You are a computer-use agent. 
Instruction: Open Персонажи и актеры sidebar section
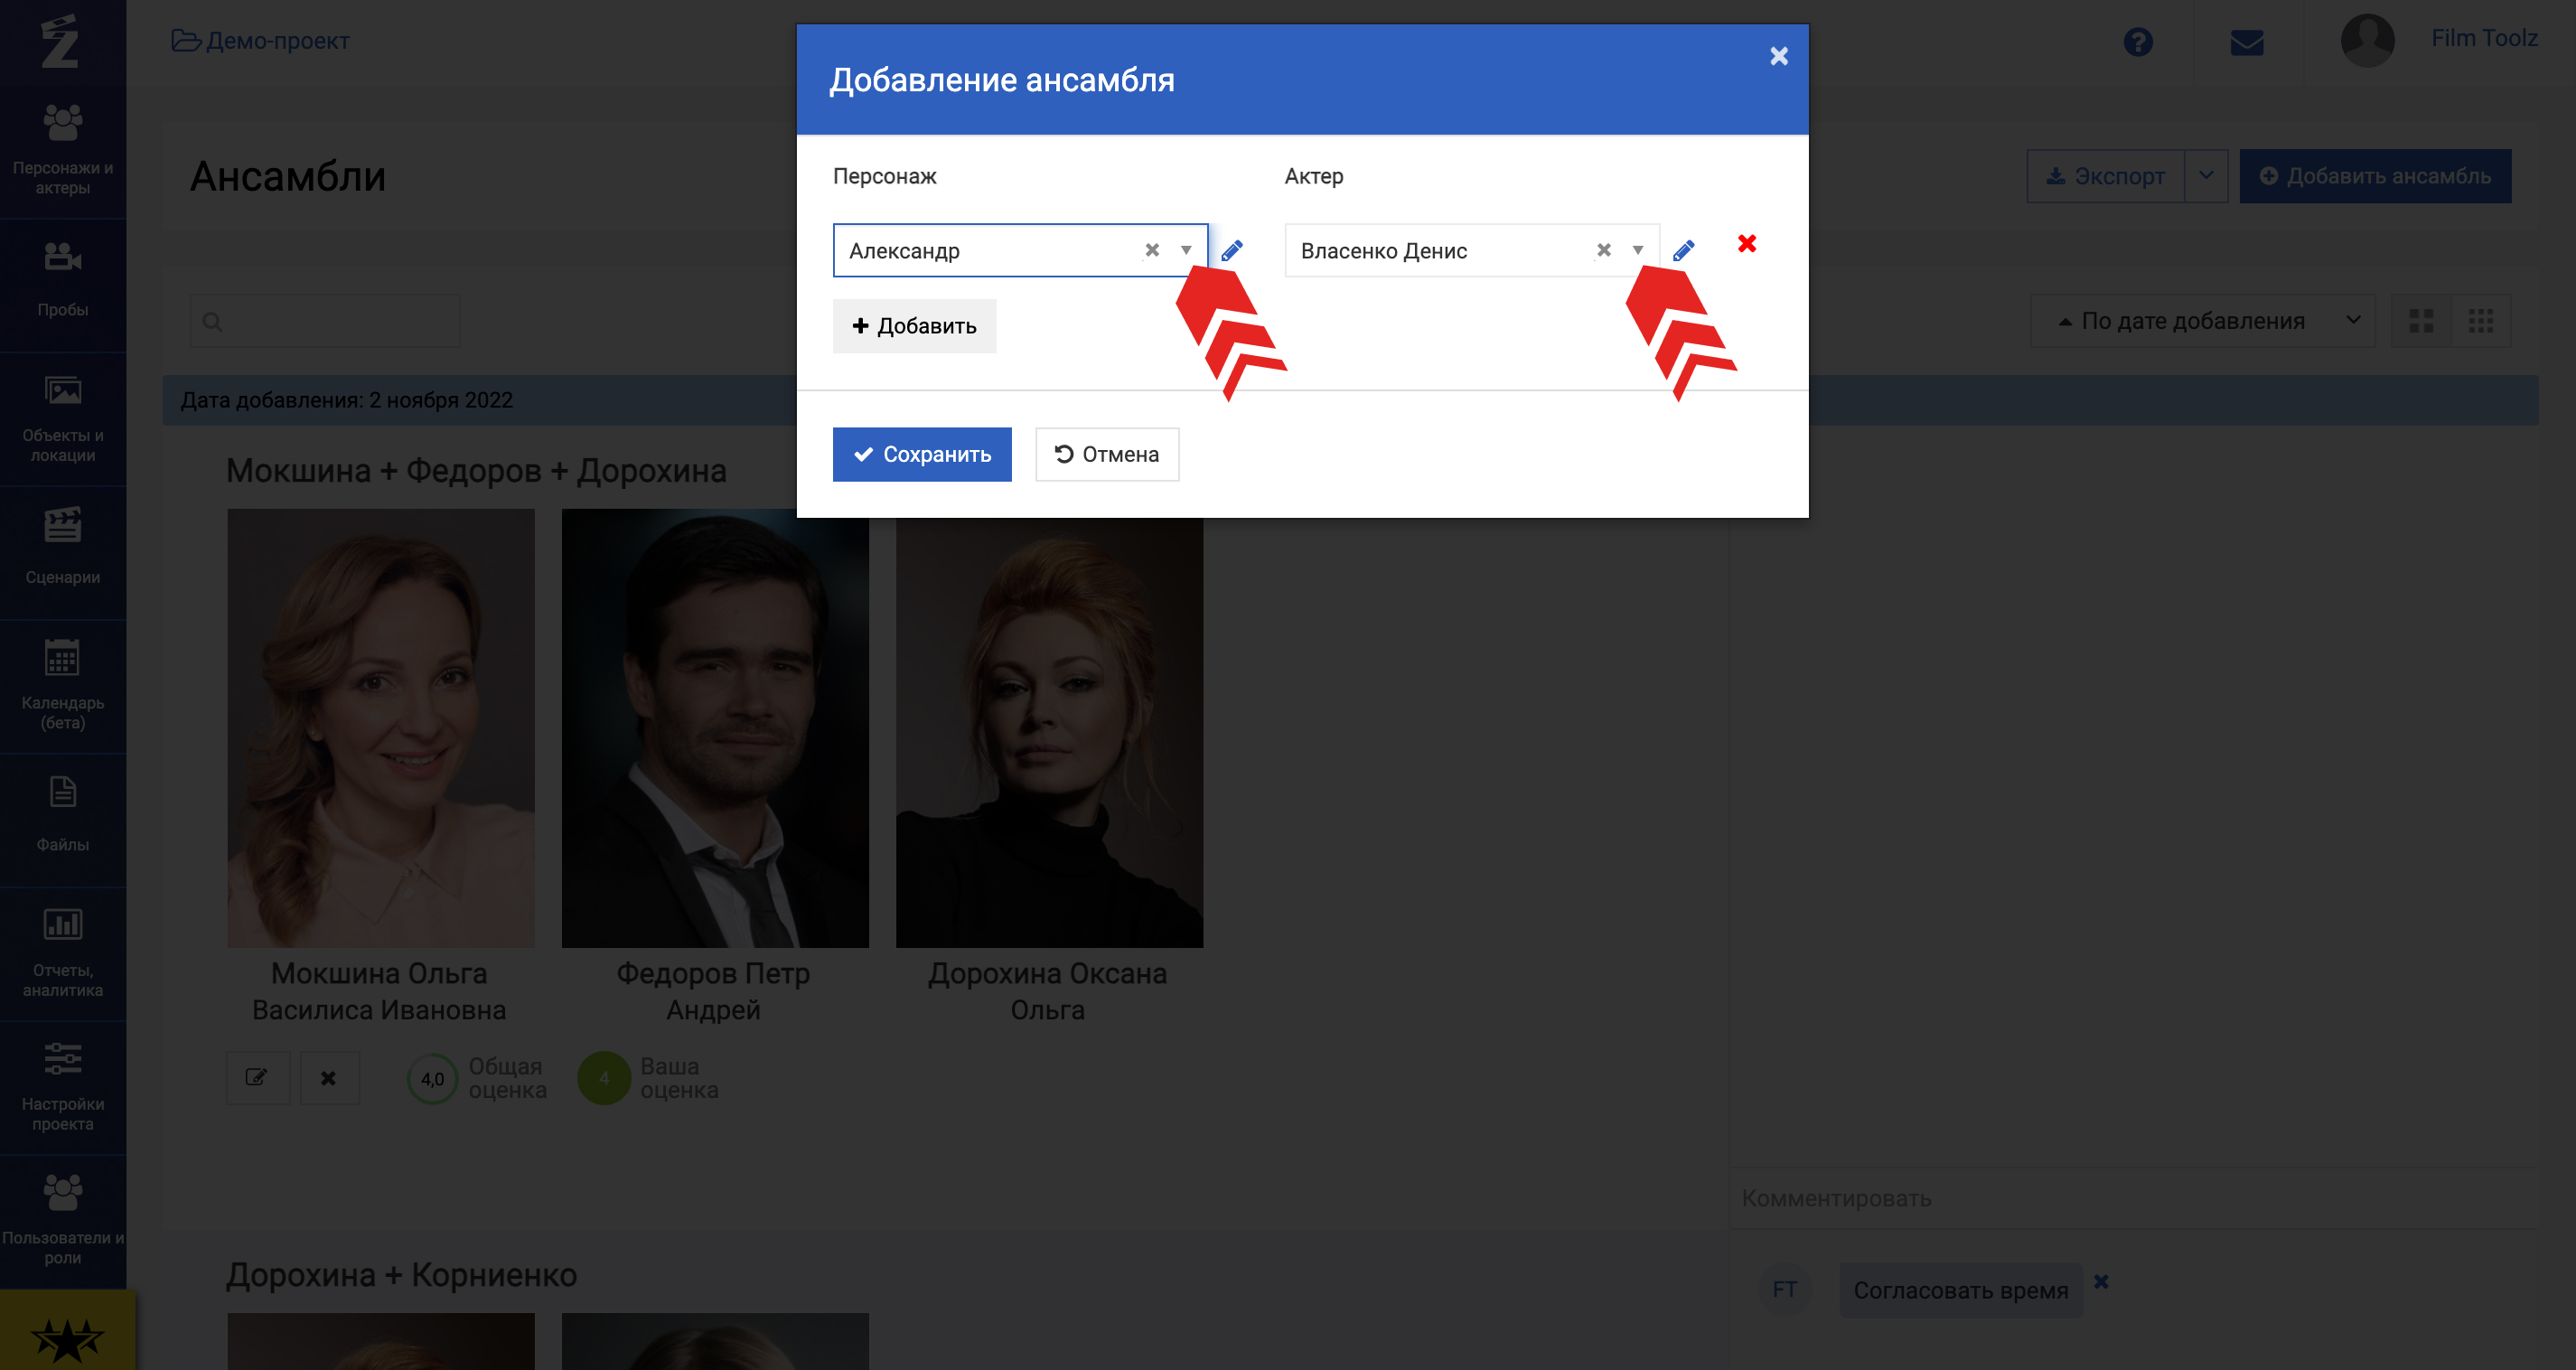pos(63,150)
